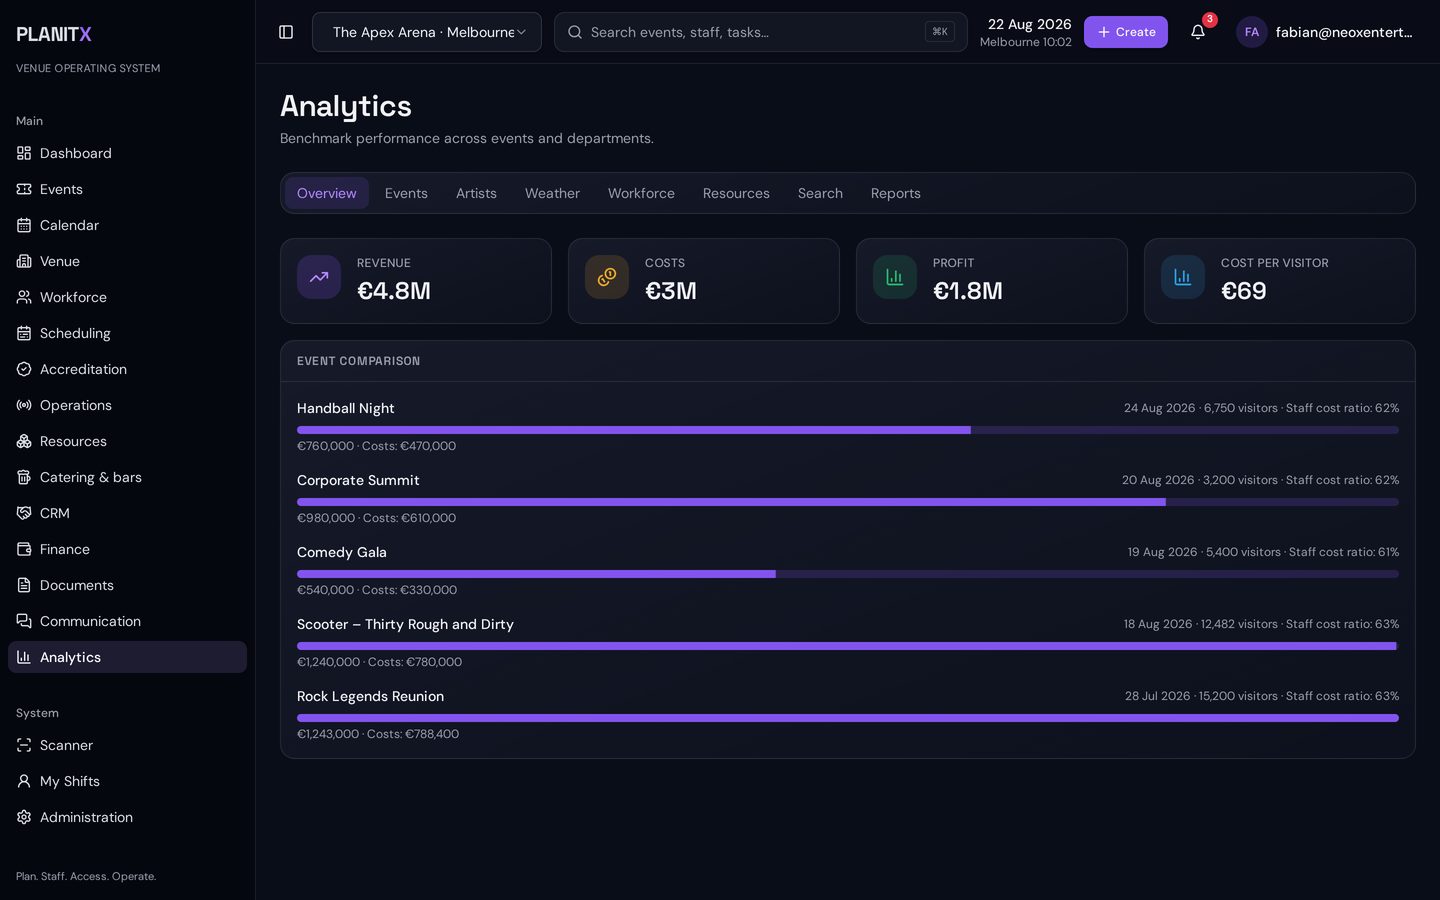Open Catering & bars section
The width and height of the screenshot is (1440, 900).
[x=127, y=477]
